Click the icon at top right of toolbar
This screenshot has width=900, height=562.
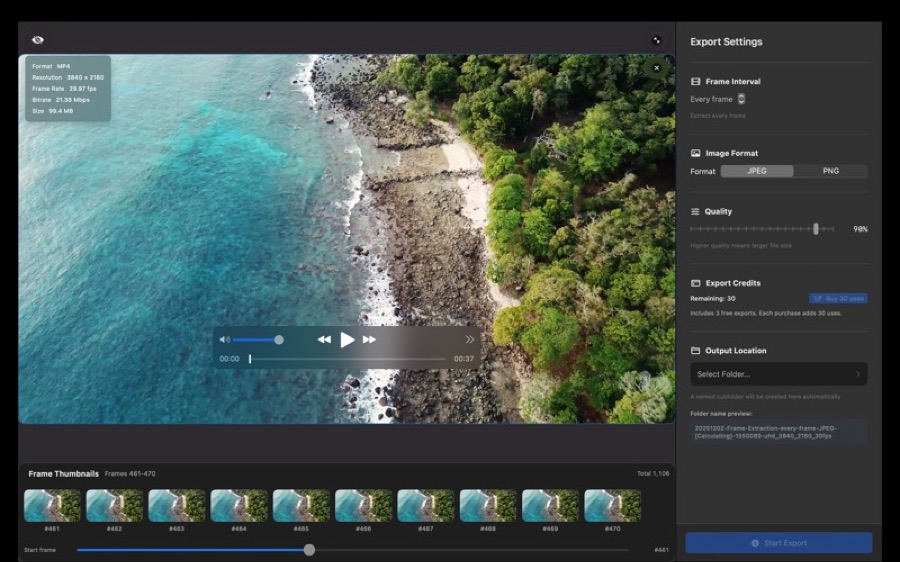[x=657, y=40]
